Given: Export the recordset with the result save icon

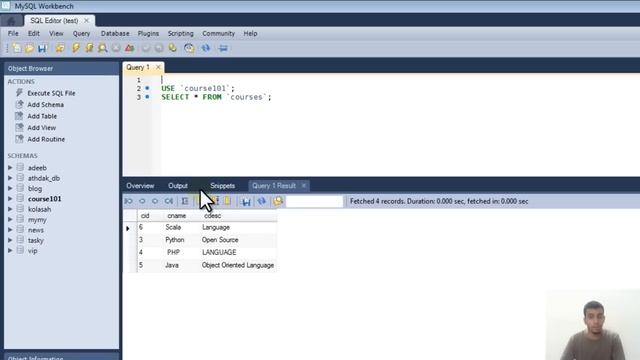Looking at the screenshot, I should click(x=246, y=201).
